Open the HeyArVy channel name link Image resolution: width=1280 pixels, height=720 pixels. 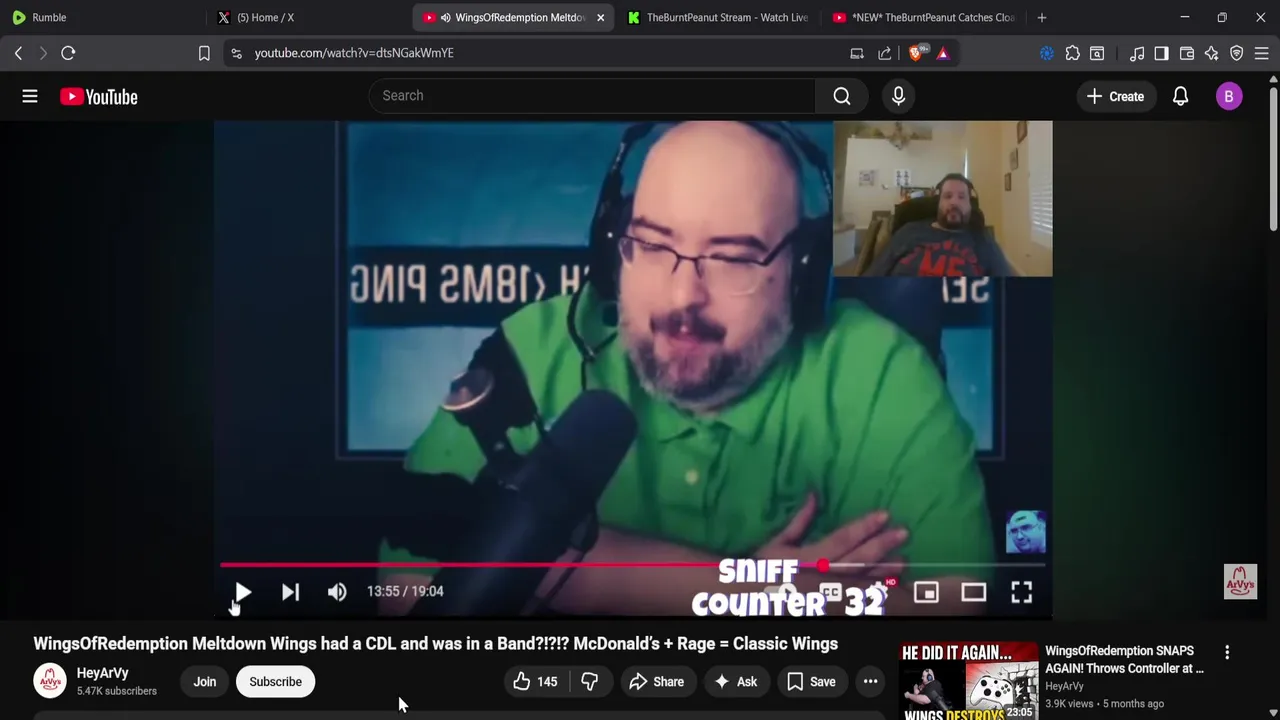click(103, 673)
